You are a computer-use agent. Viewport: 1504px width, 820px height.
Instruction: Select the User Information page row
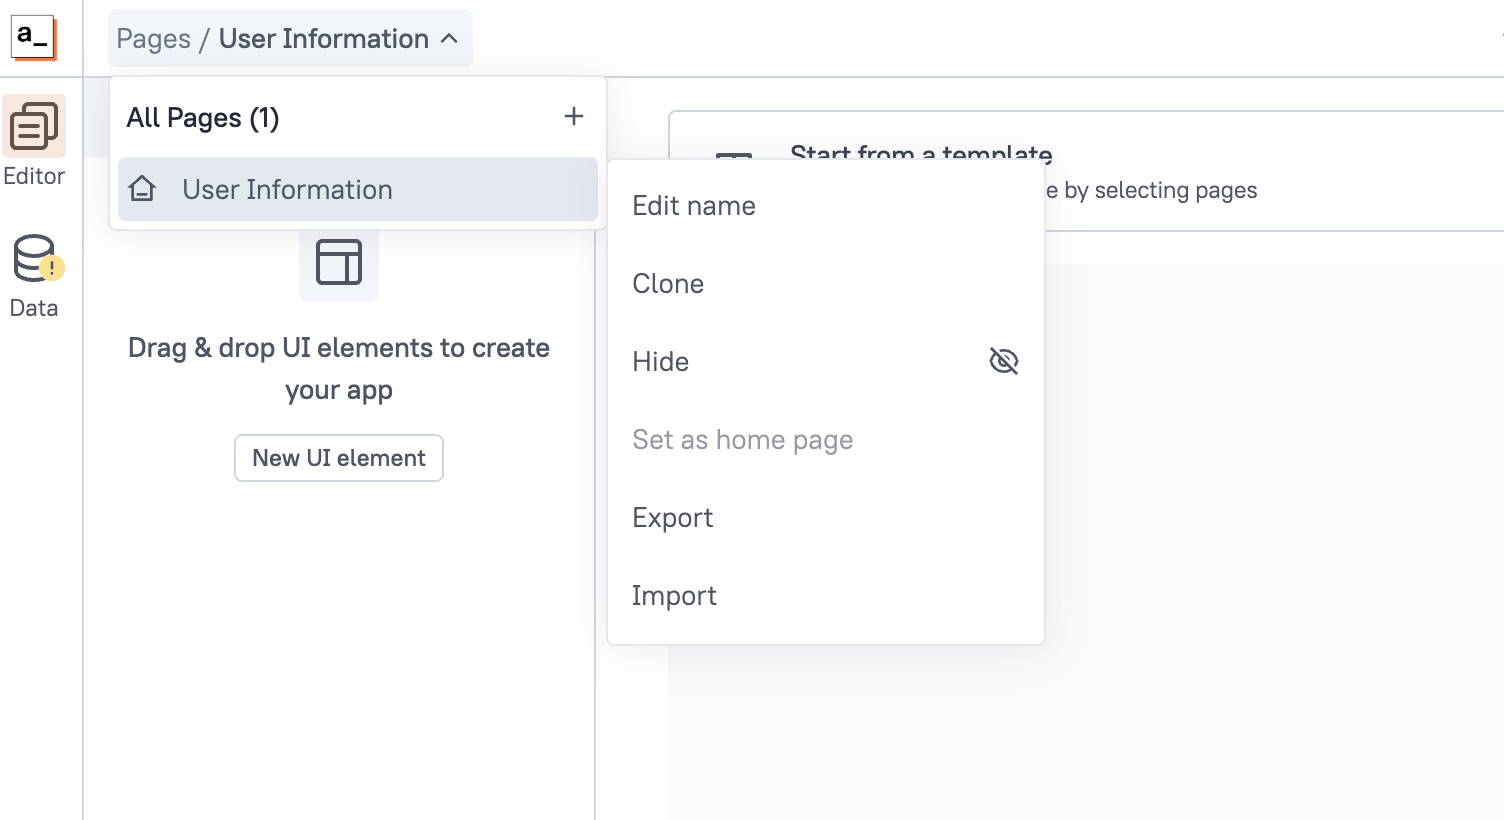pyautogui.click(x=358, y=189)
